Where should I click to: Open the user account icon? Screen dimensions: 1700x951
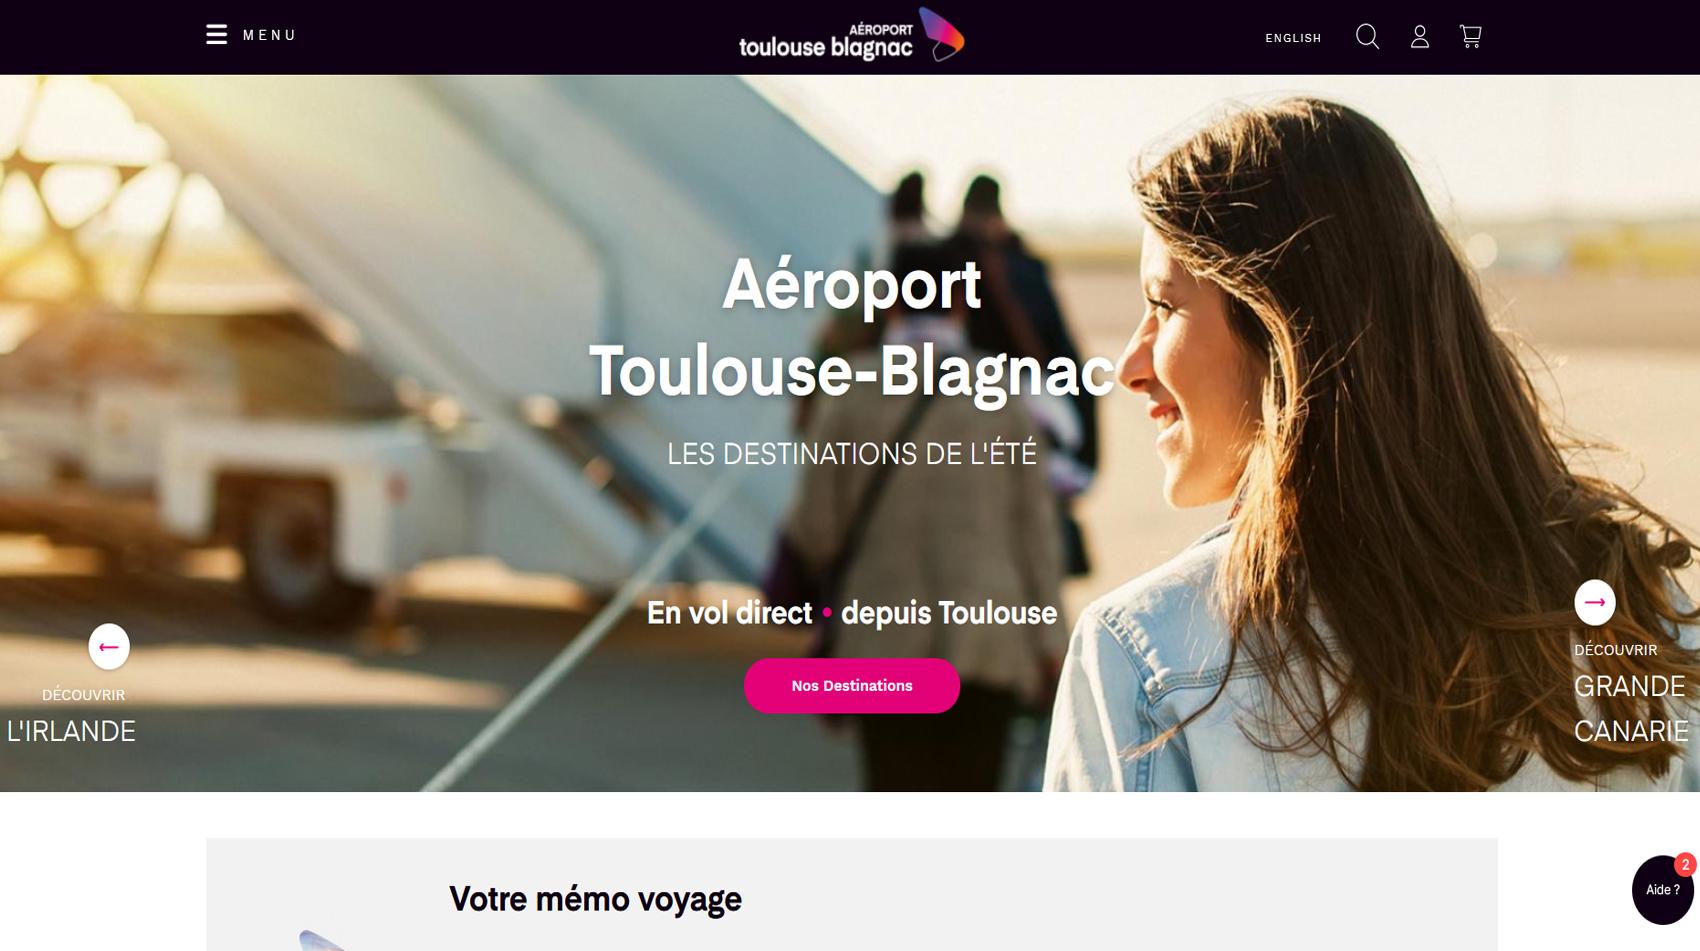[1420, 37]
